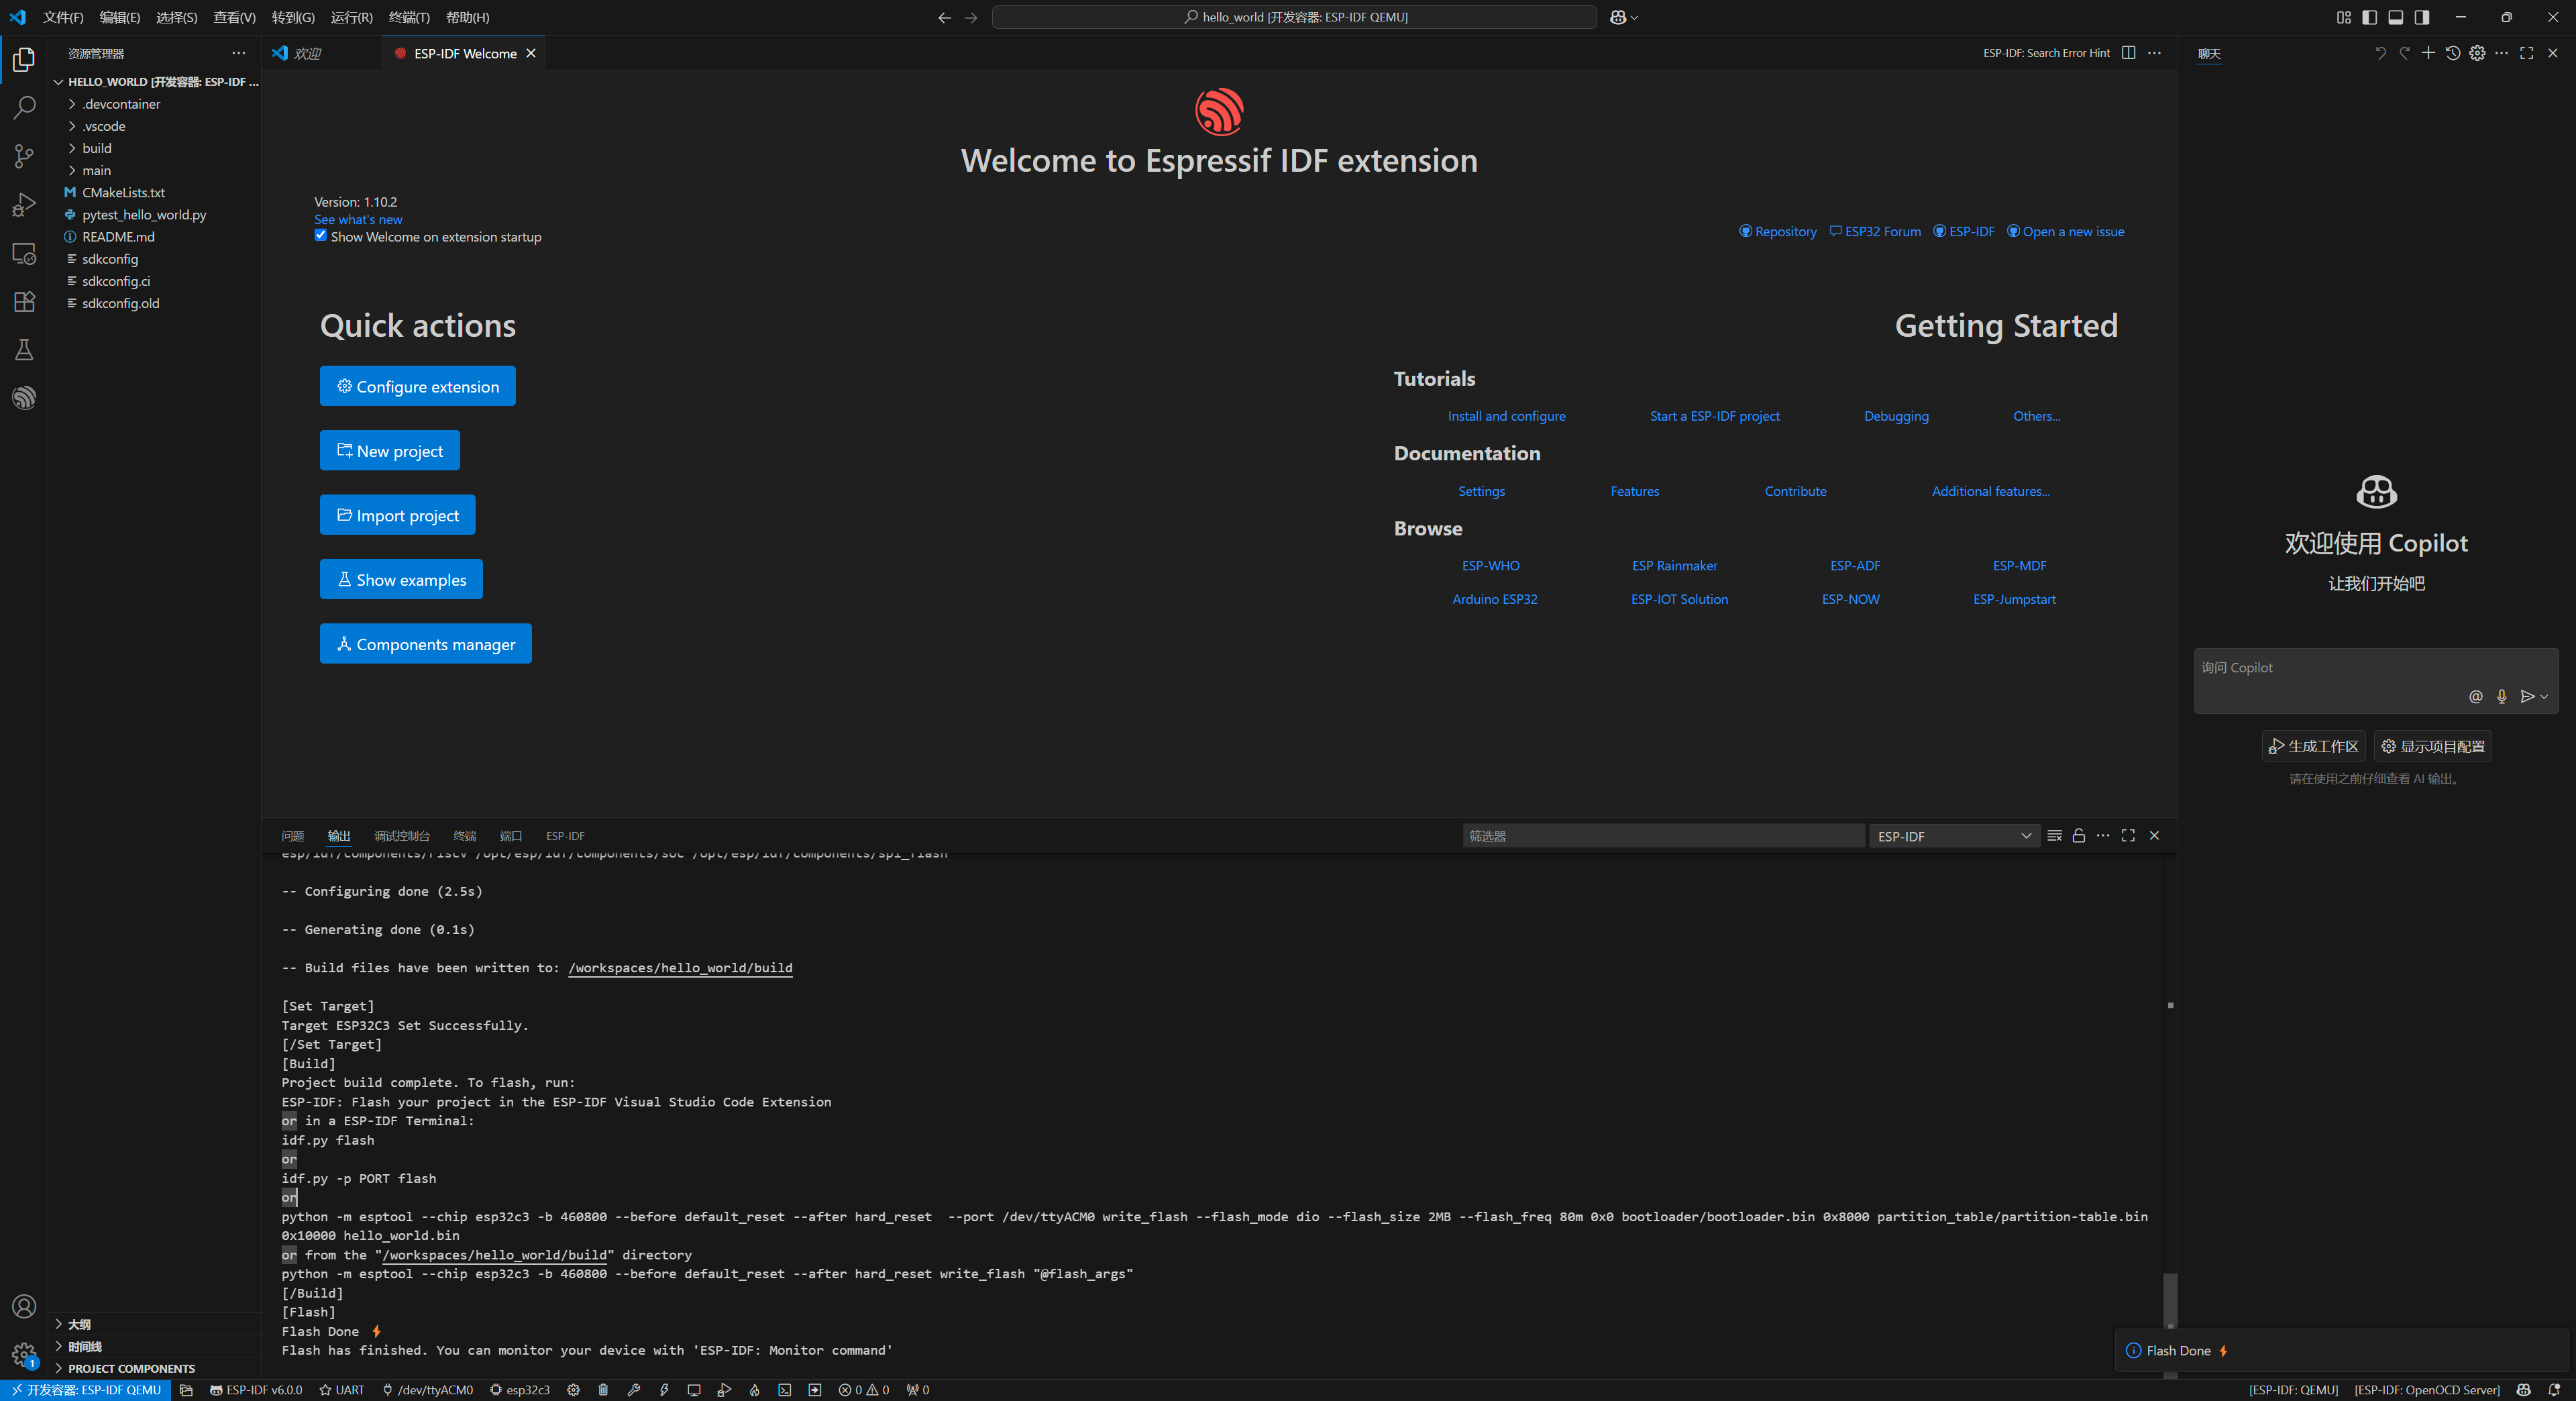
Task: Click the 询问 Copilot input field
Action: click(x=2330, y=668)
